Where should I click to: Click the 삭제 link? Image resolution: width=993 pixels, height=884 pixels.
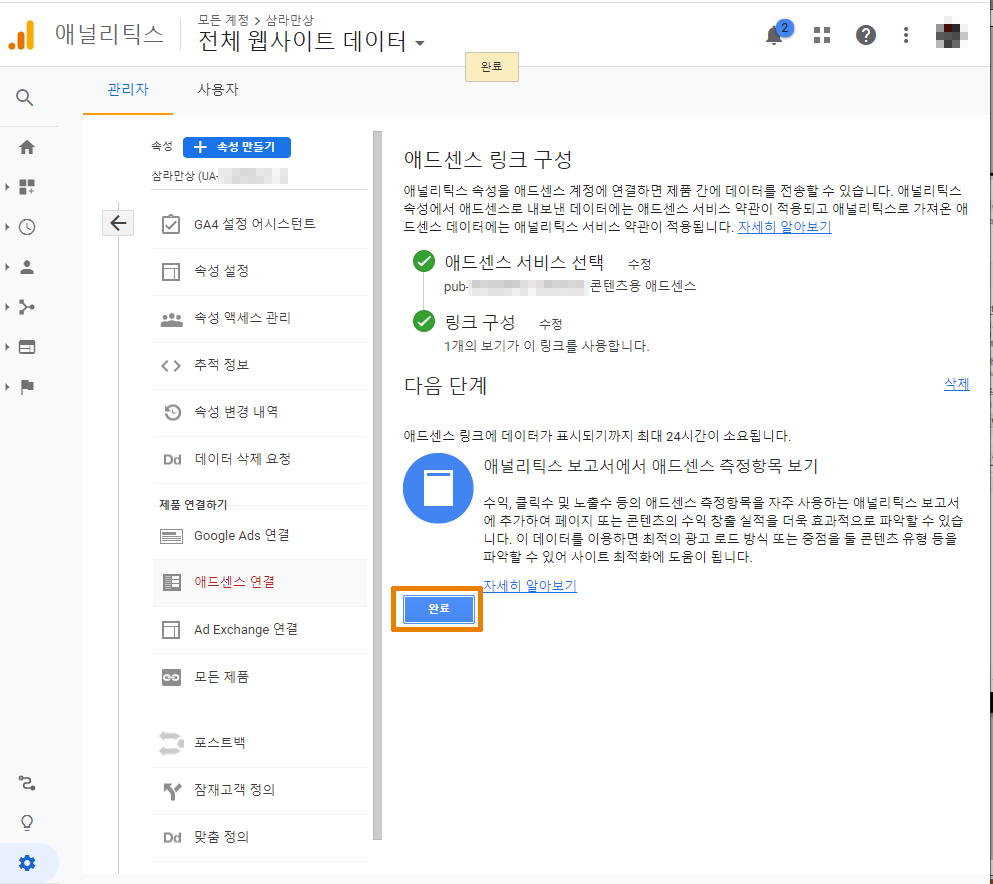[x=956, y=384]
